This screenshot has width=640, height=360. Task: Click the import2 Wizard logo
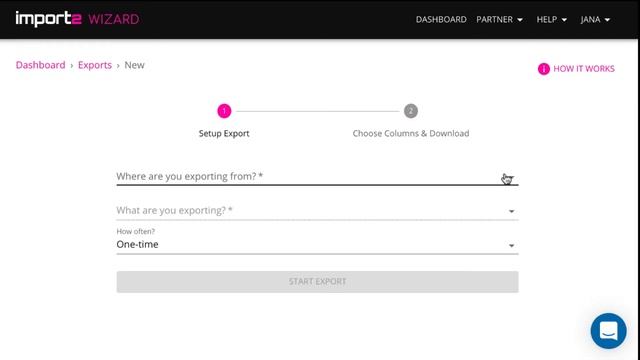[77, 19]
